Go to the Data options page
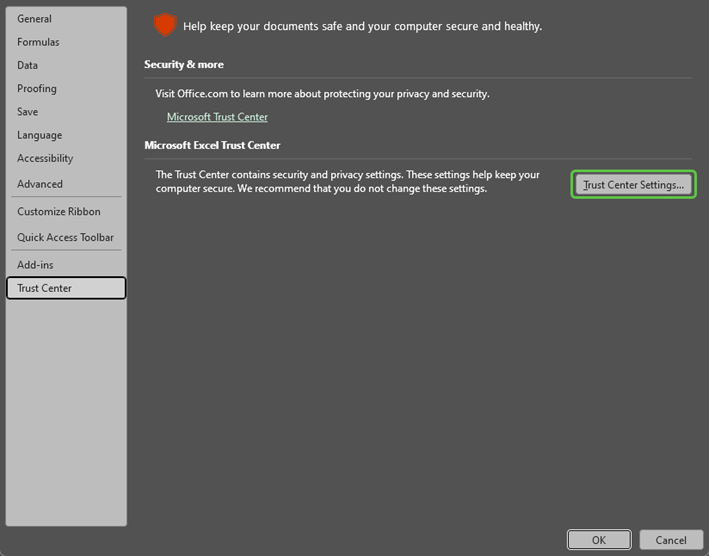This screenshot has height=556, width=709. (28, 65)
